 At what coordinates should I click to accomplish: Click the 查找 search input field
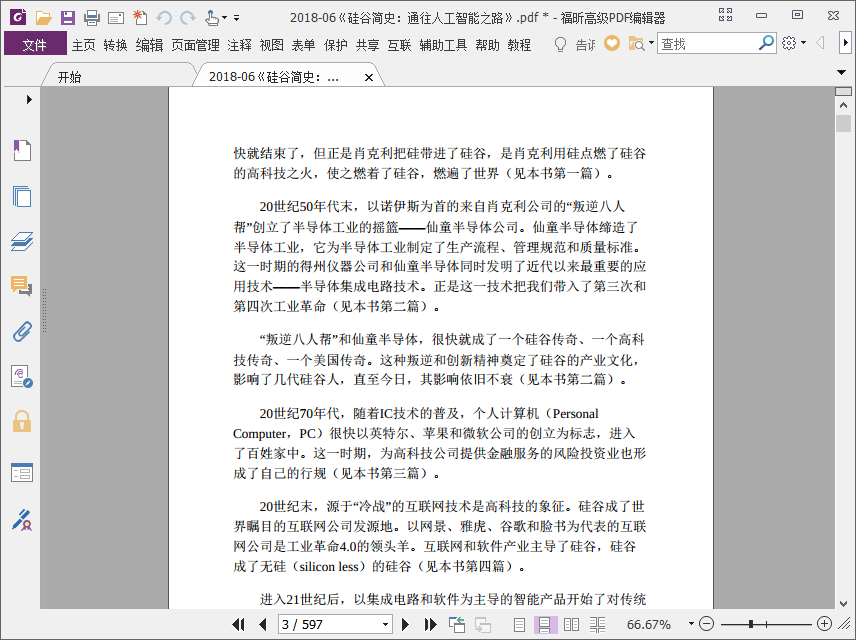point(708,43)
